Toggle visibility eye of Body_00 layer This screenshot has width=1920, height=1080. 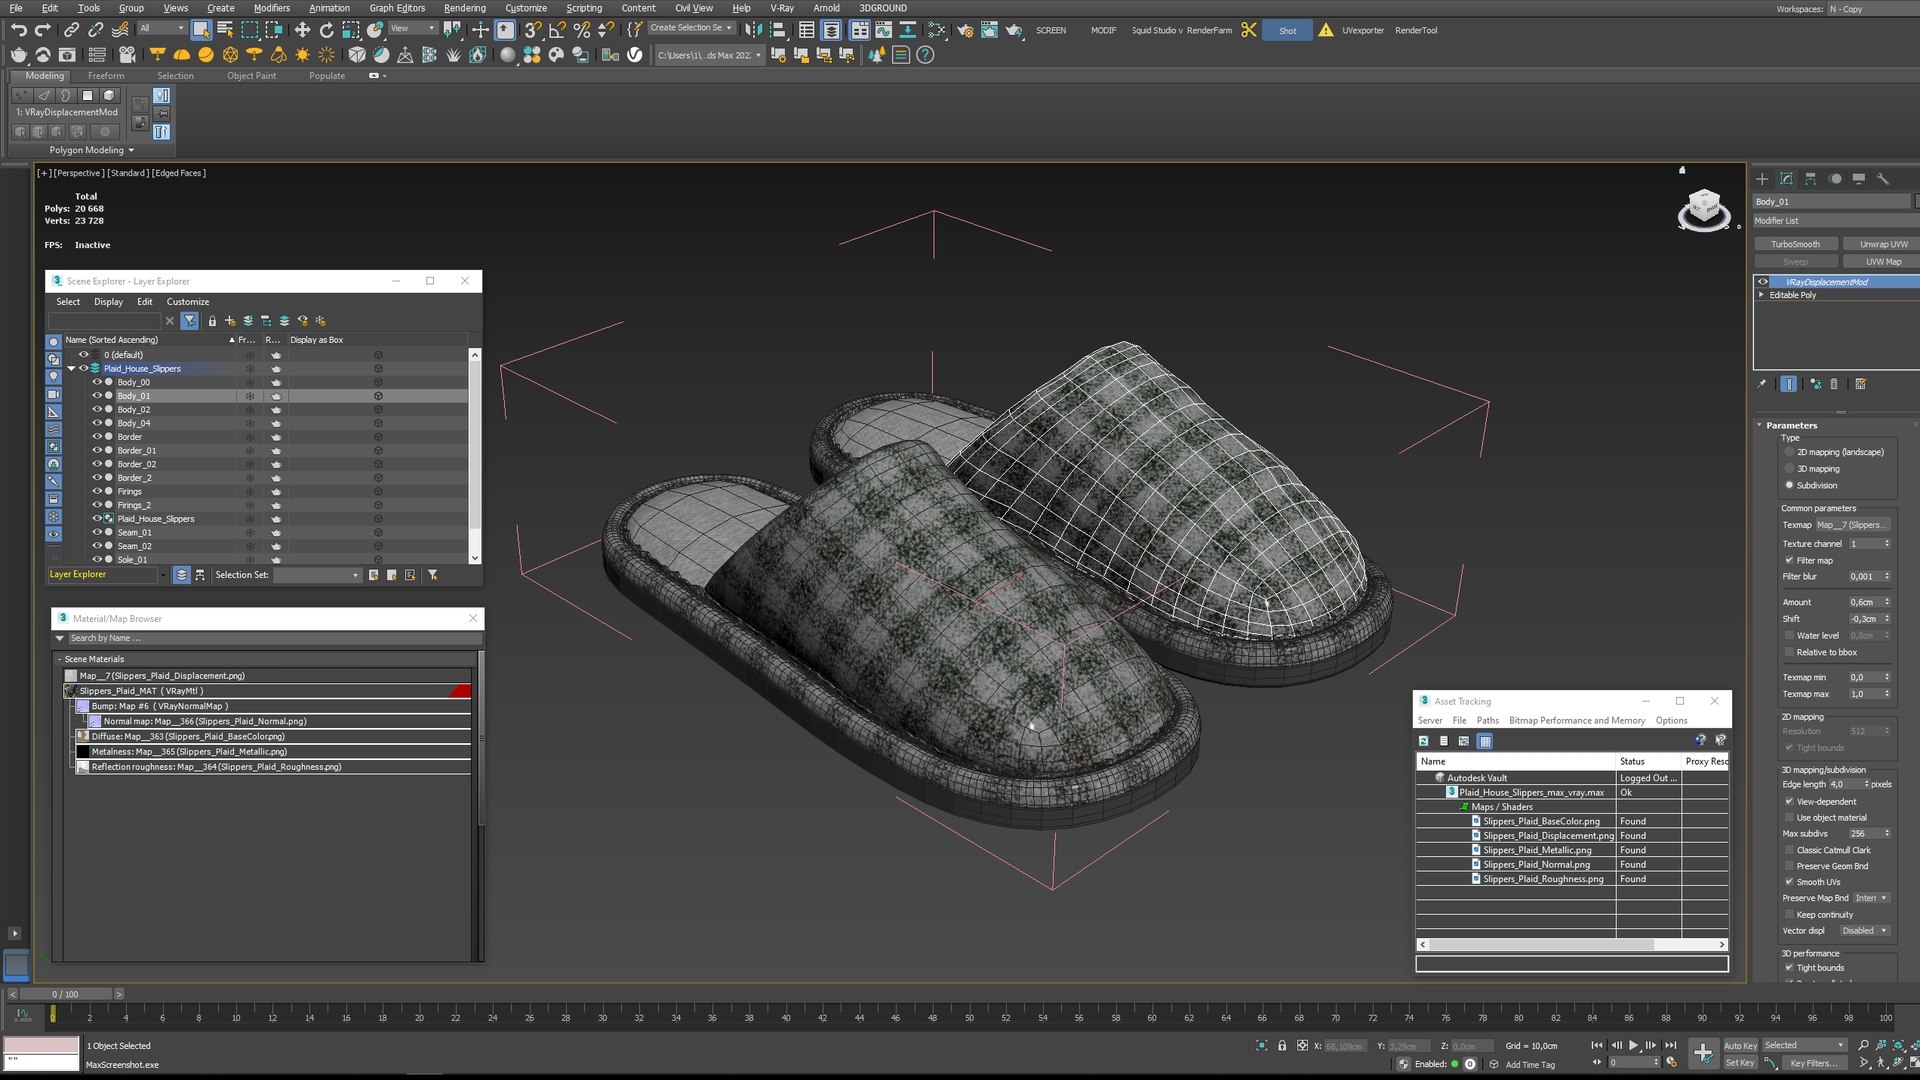coord(97,382)
